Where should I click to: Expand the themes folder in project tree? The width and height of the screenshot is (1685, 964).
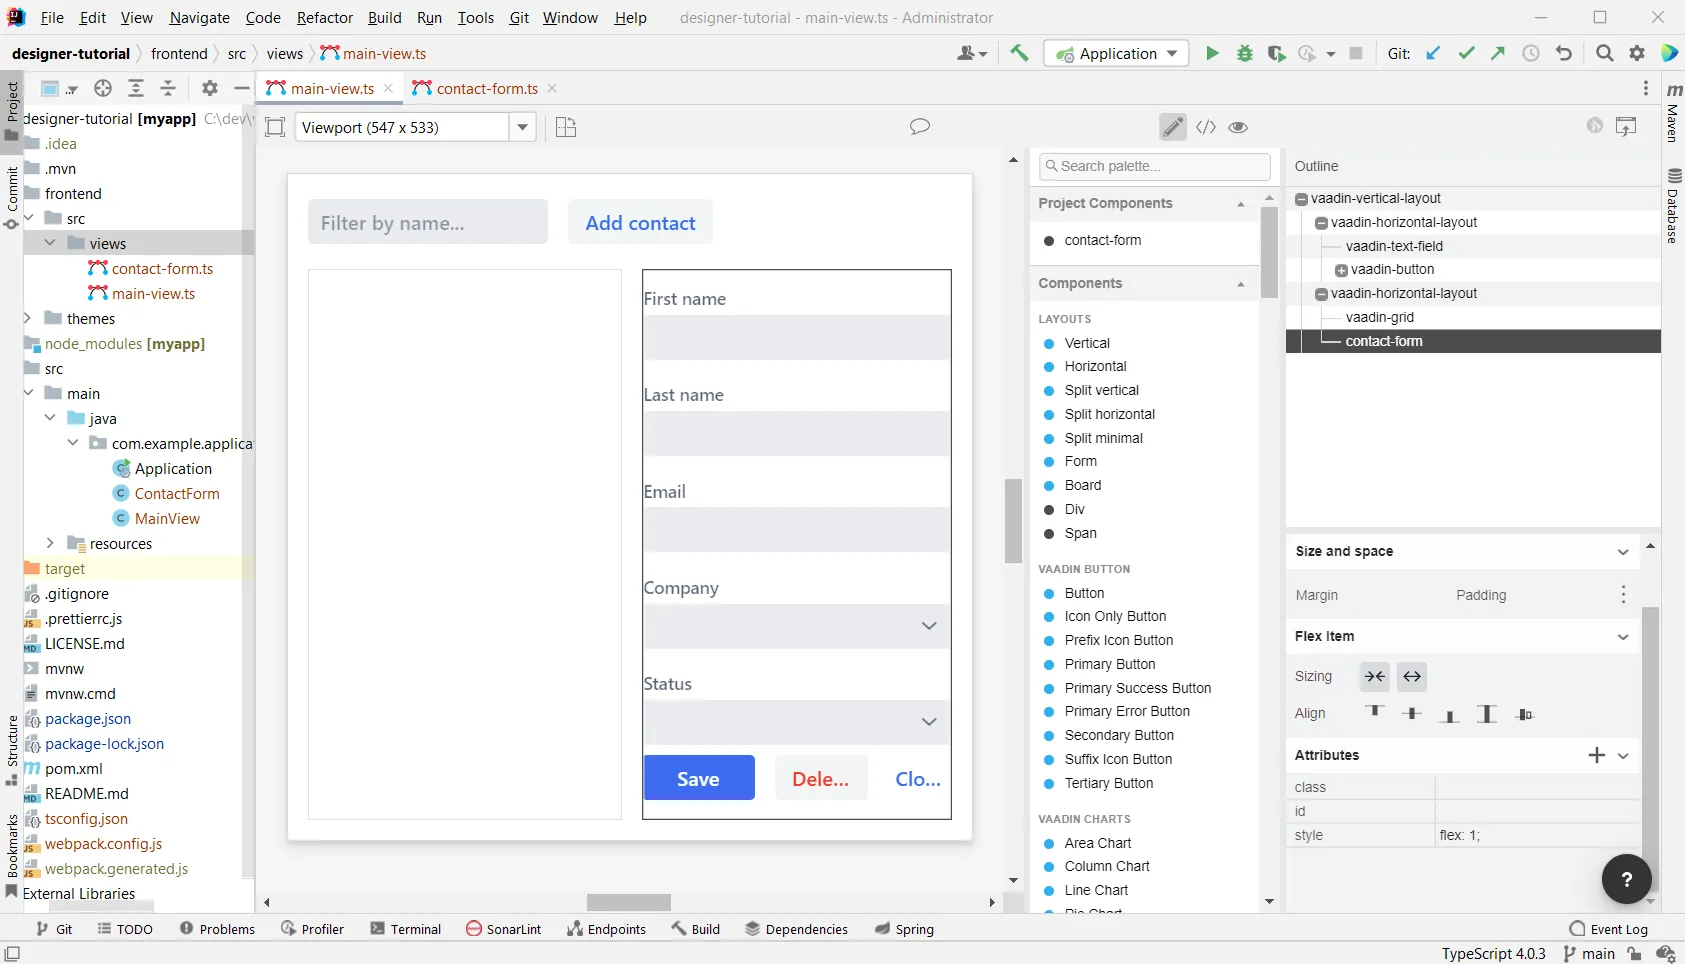27,319
